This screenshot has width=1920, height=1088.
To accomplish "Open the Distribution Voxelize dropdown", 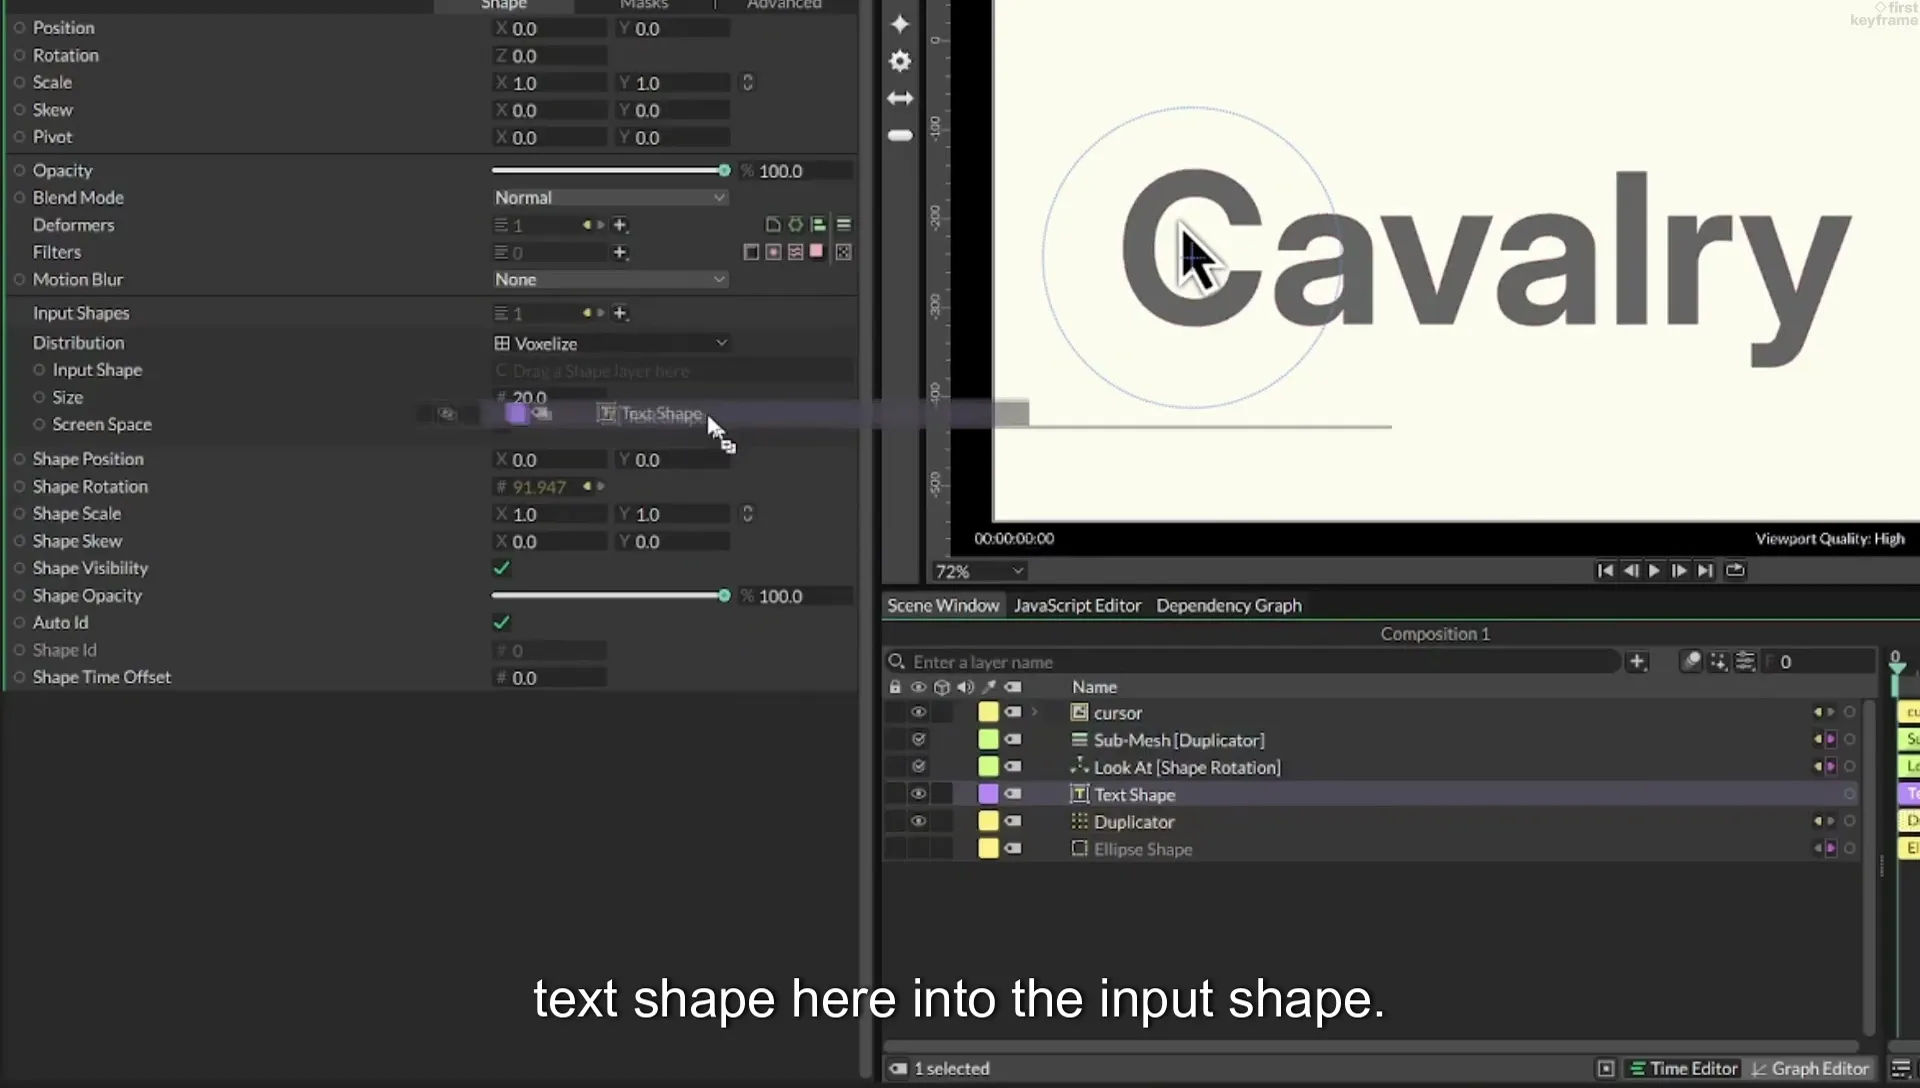I will 610,343.
